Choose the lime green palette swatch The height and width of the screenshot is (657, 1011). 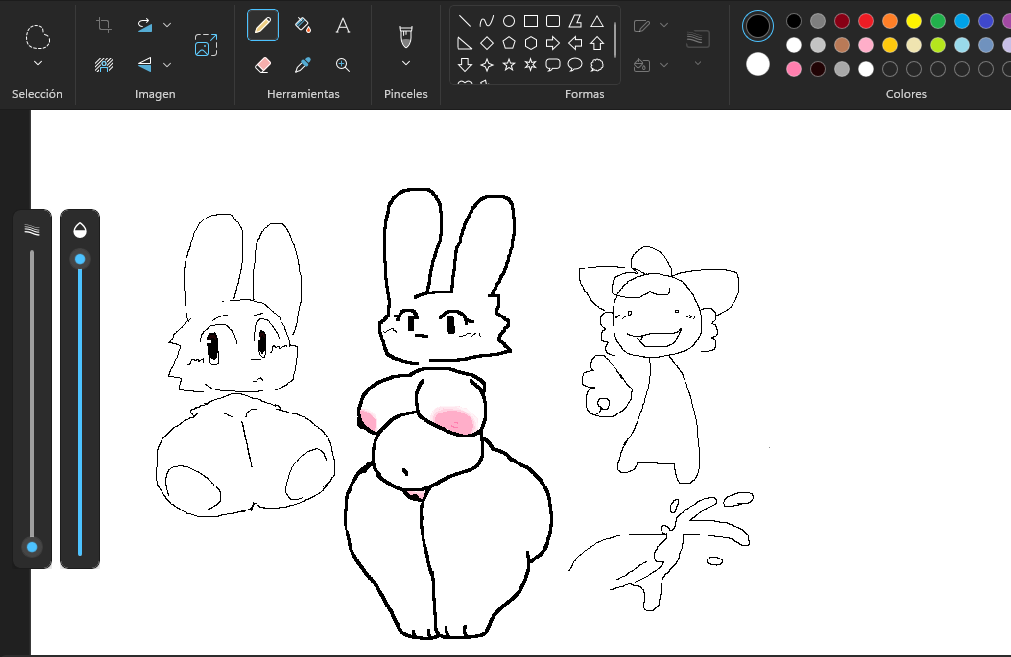[937, 45]
